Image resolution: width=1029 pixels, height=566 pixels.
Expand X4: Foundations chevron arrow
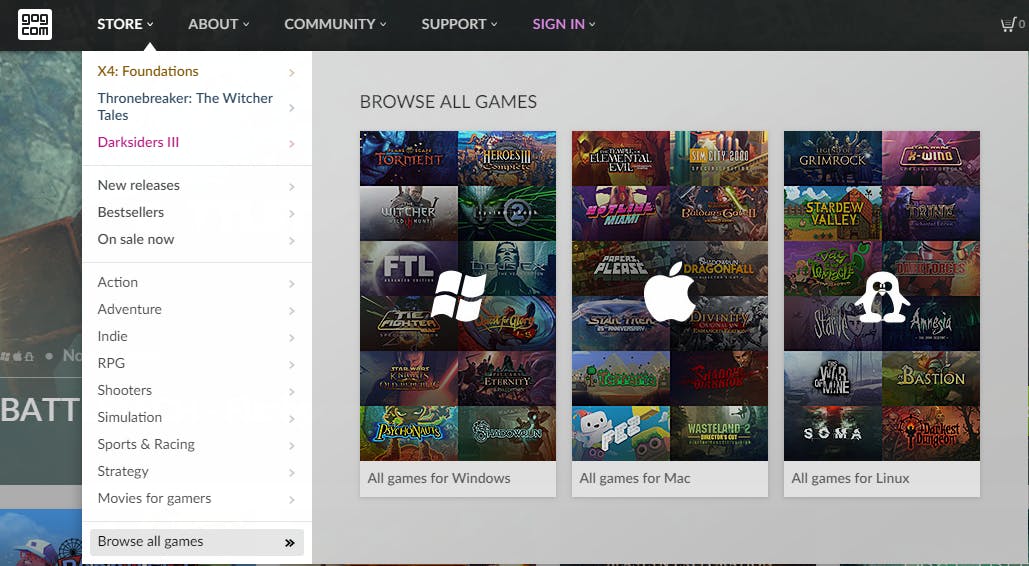292,72
